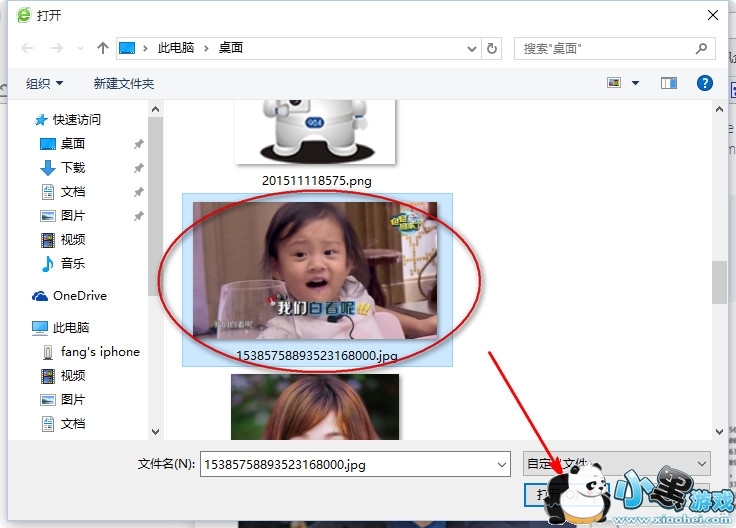Expand the 组织 organize menu
This screenshot has width=736, height=528.
point(45,84)
